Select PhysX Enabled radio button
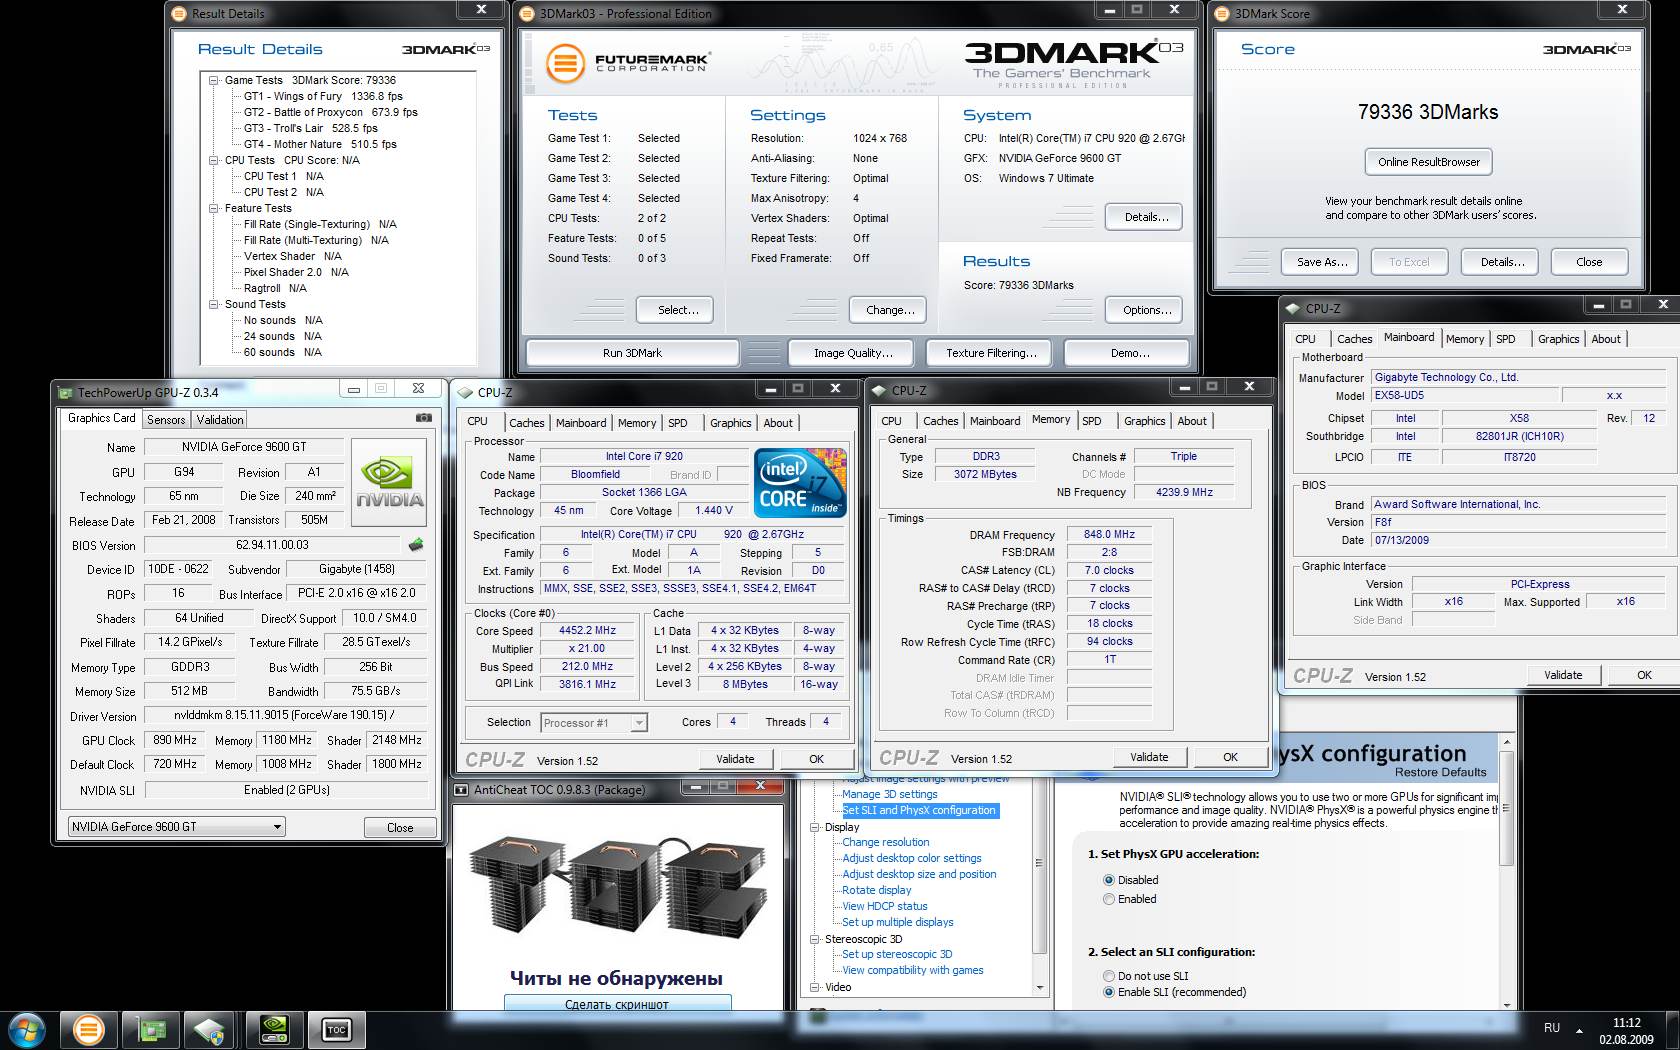The width and height of the screenshot is (1680, 1050). coord(1108,899)
